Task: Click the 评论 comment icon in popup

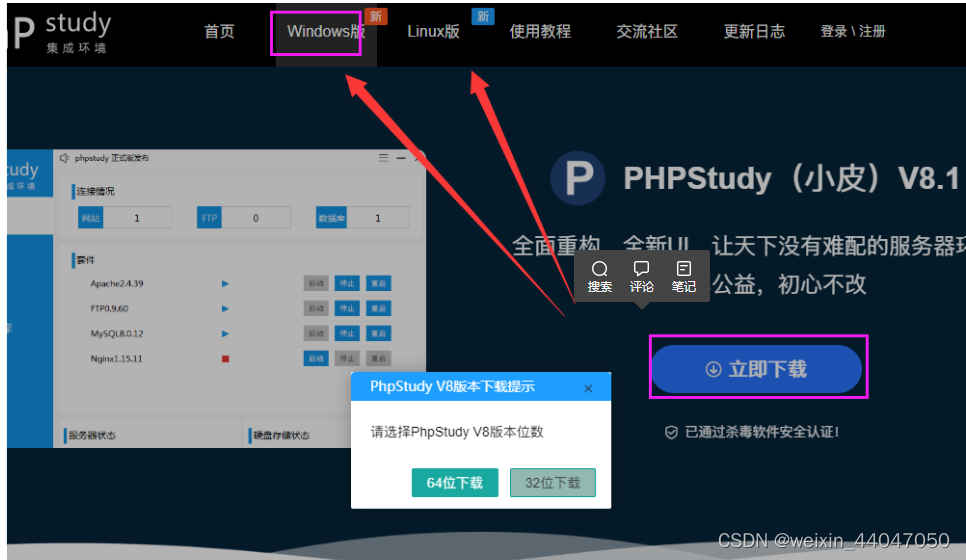Action: (641, 277)
